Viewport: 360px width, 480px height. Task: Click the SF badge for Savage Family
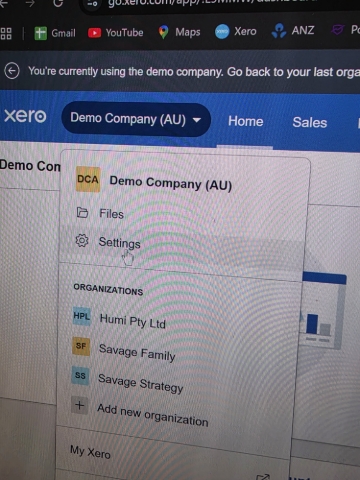point(81,346)
